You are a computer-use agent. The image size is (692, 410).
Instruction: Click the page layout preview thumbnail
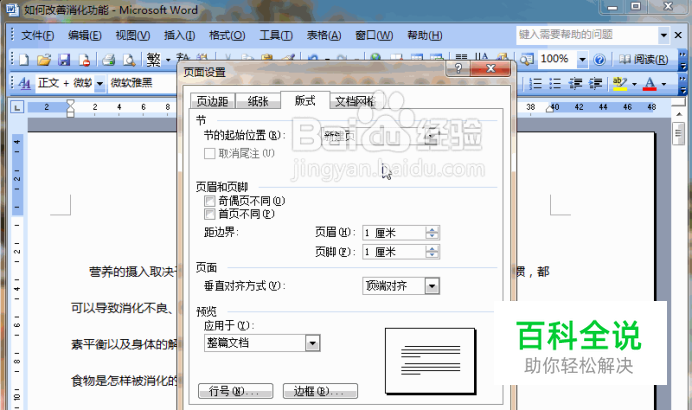(x=430, y=361)
